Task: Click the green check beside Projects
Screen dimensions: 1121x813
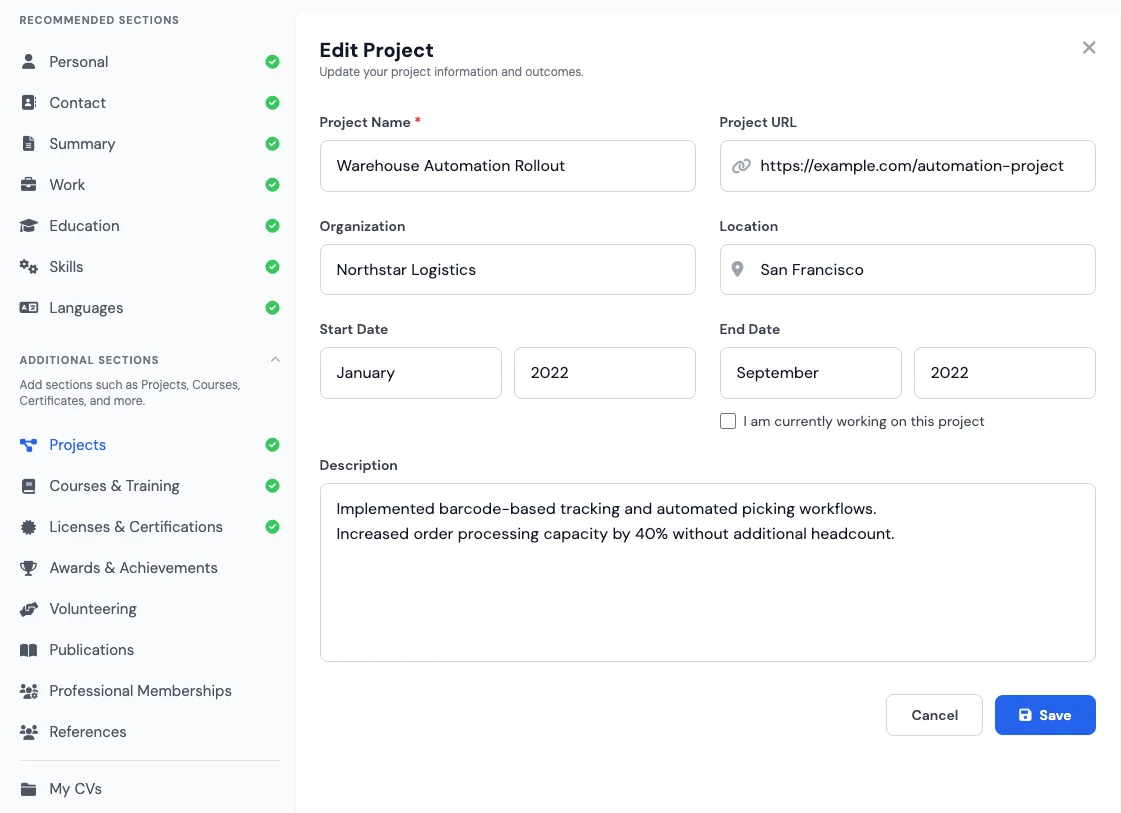Action: coord(272,445)
